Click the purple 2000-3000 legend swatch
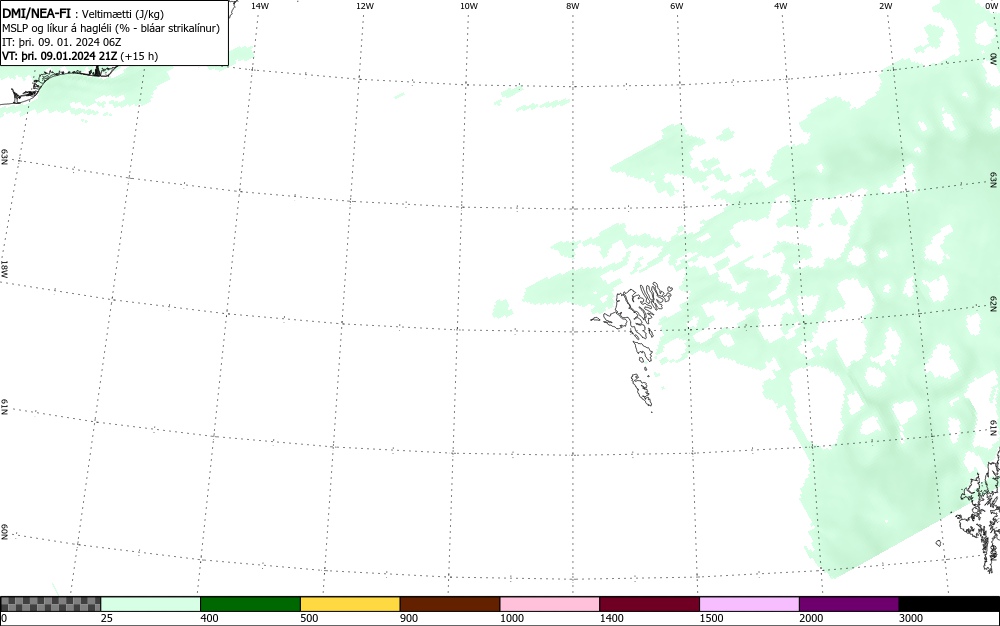 click(849, 604)
